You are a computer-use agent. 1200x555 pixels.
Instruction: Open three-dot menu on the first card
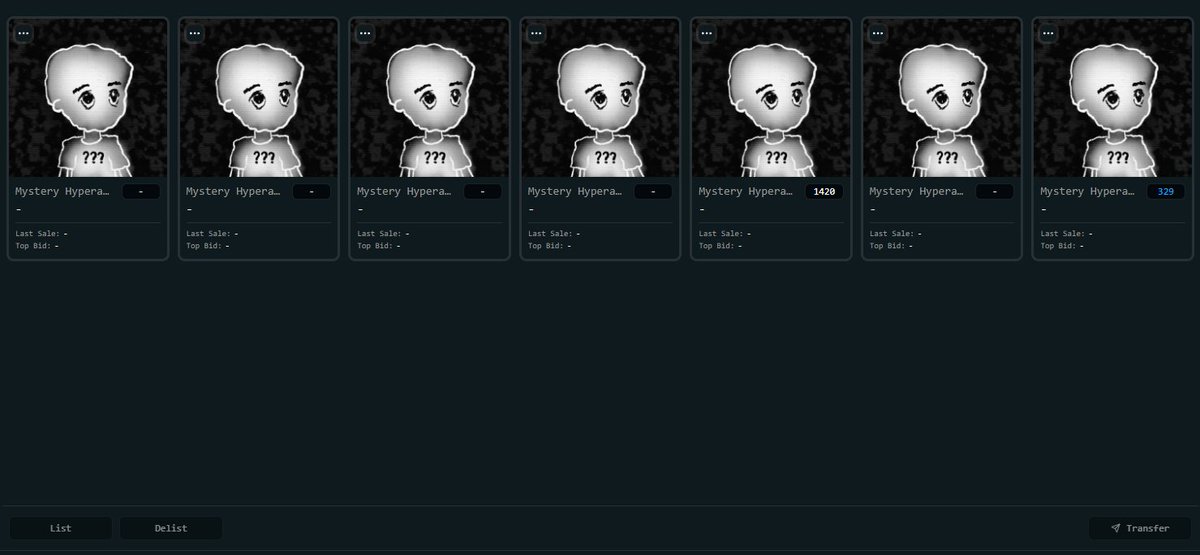23,33
